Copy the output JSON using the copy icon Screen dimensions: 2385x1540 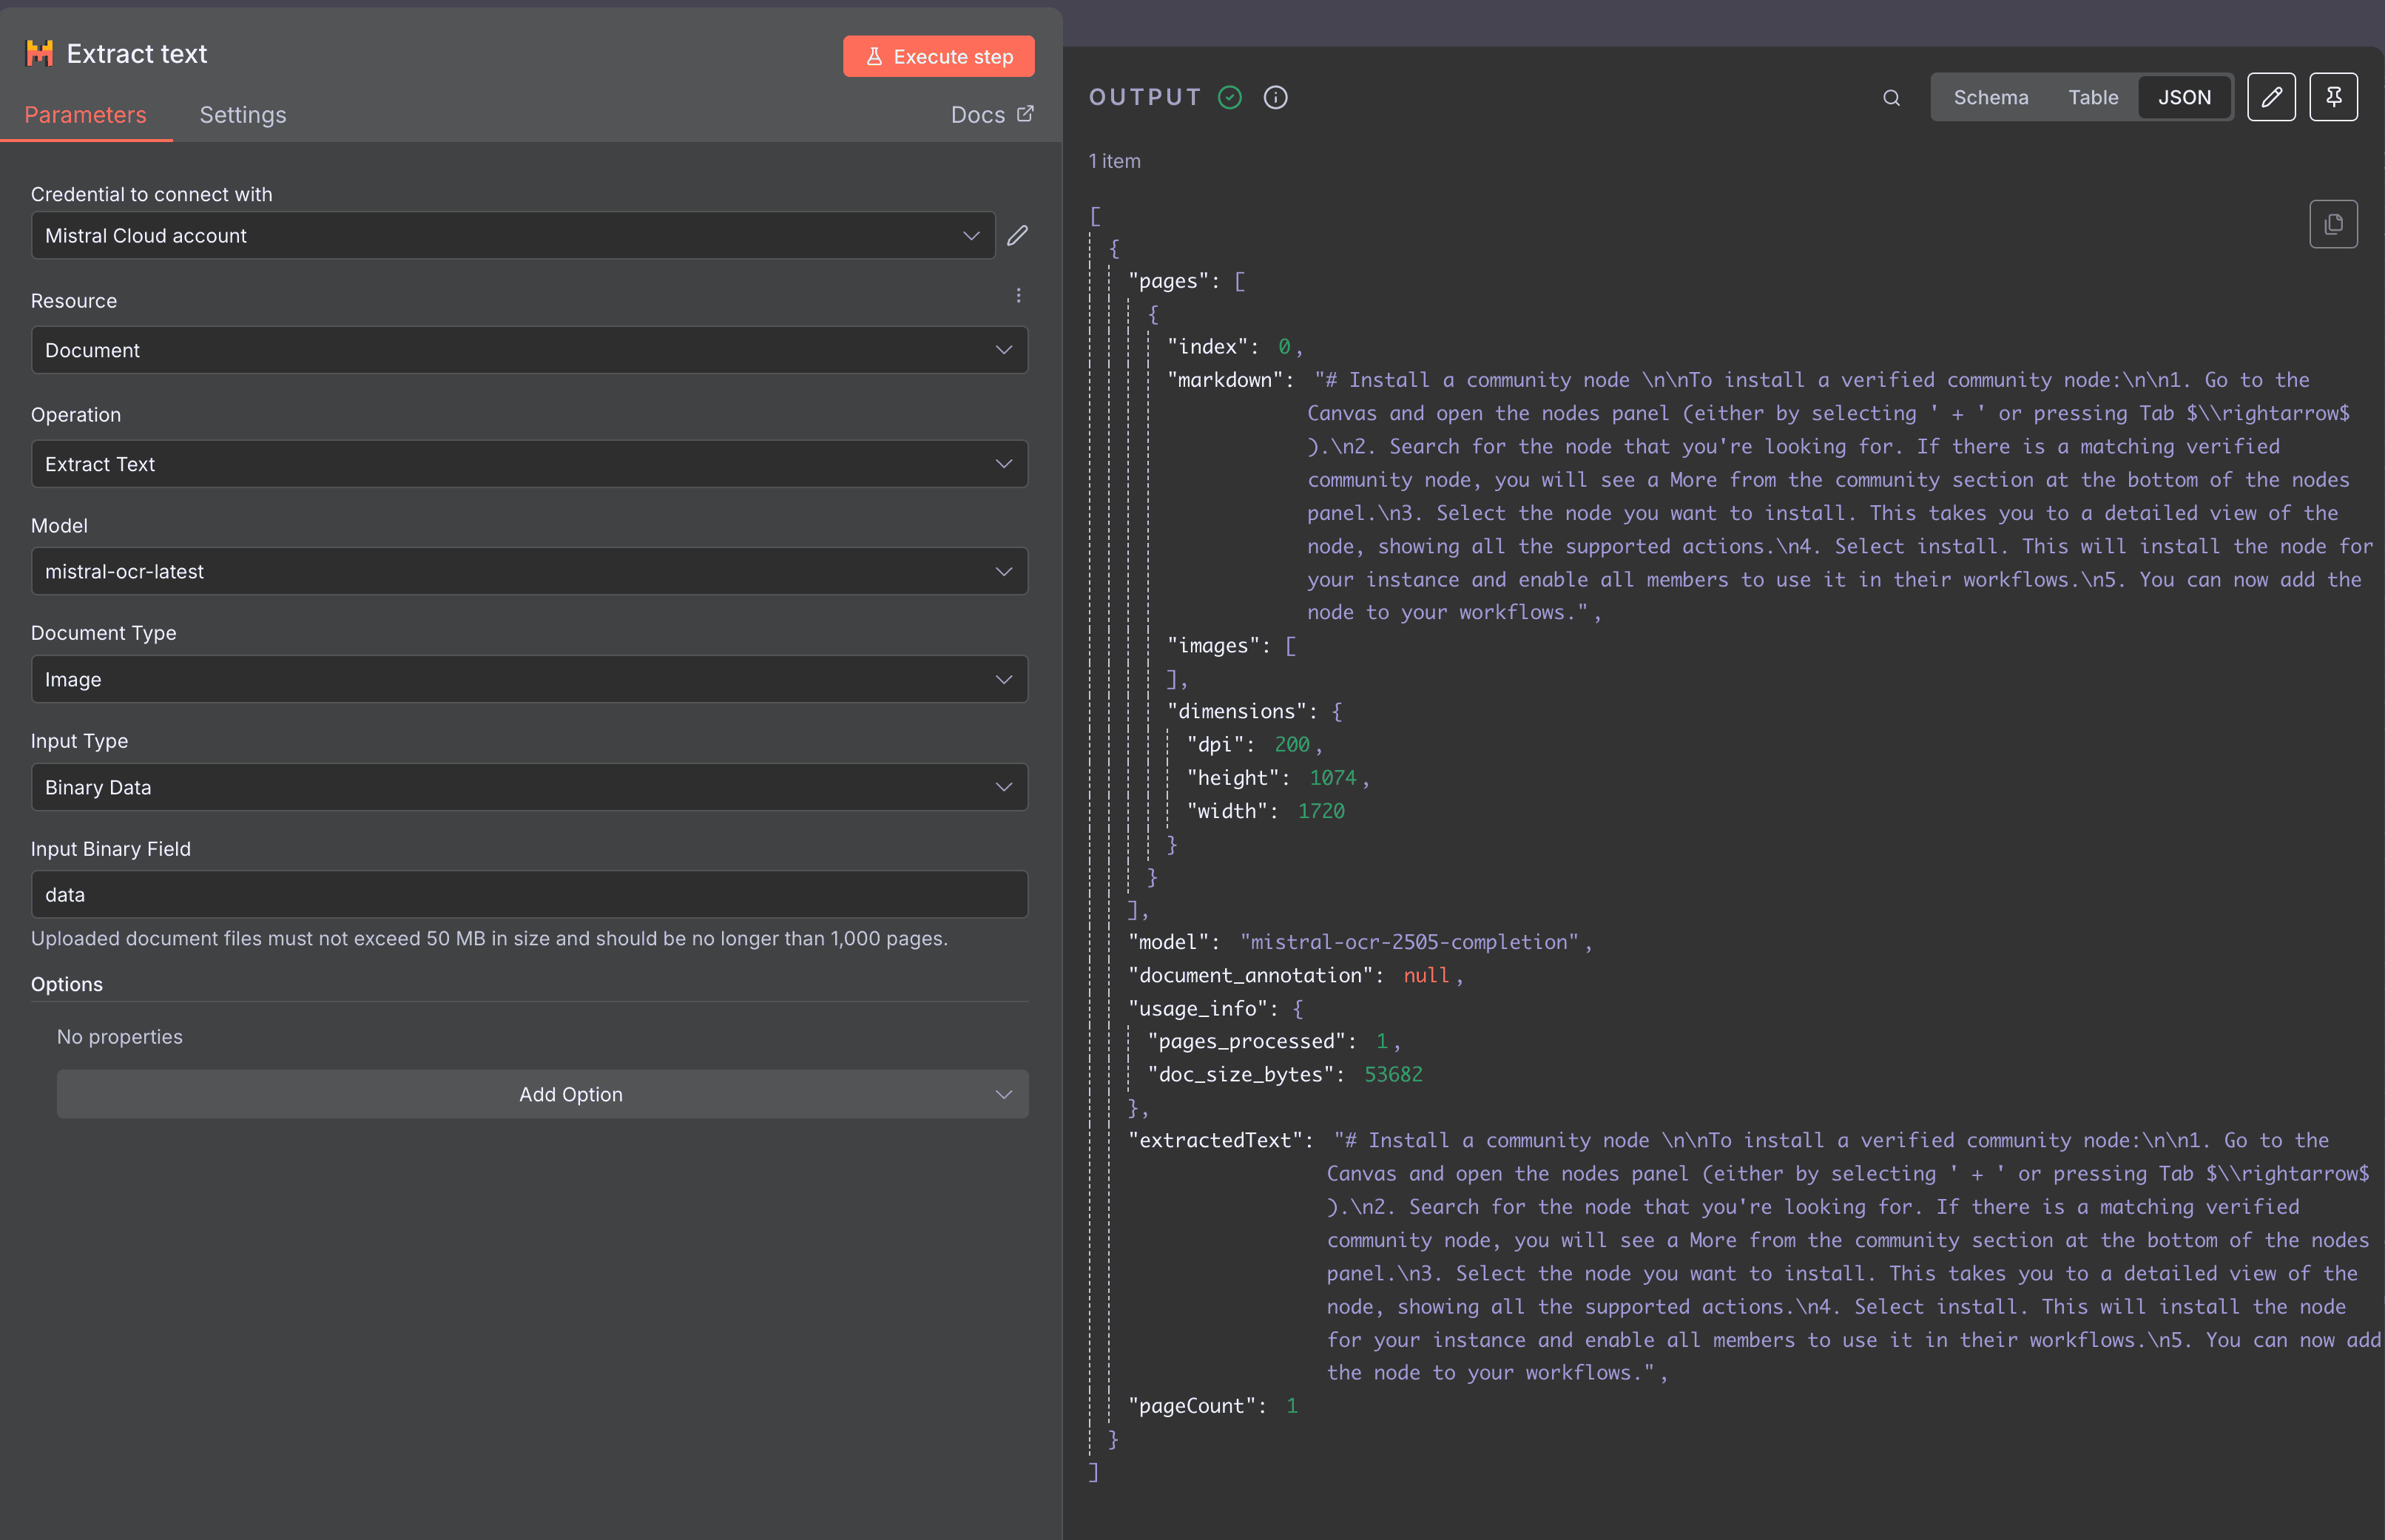tap(2334, 224)
